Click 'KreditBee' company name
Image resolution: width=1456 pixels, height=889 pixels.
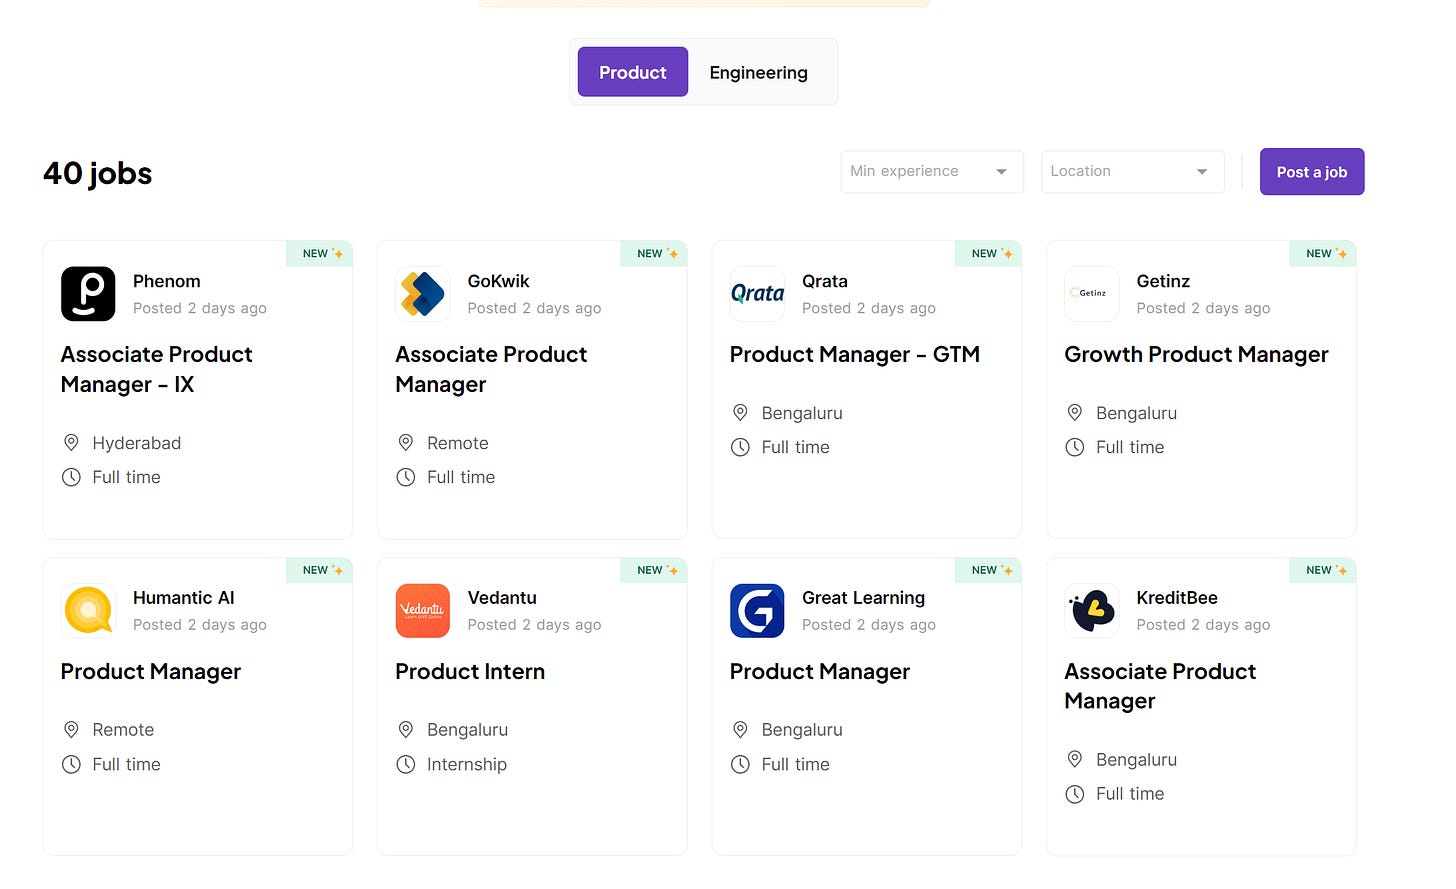[1177, 598]
